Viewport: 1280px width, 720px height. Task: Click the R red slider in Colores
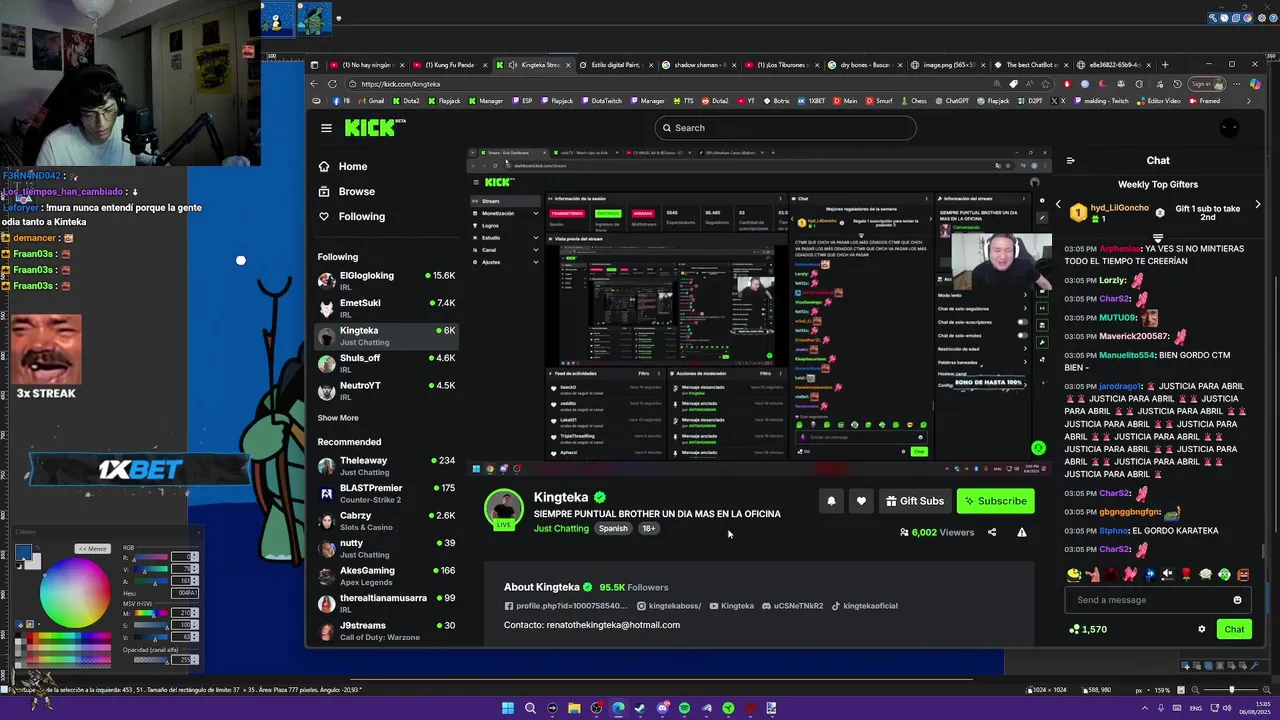(x=151, y=557)
